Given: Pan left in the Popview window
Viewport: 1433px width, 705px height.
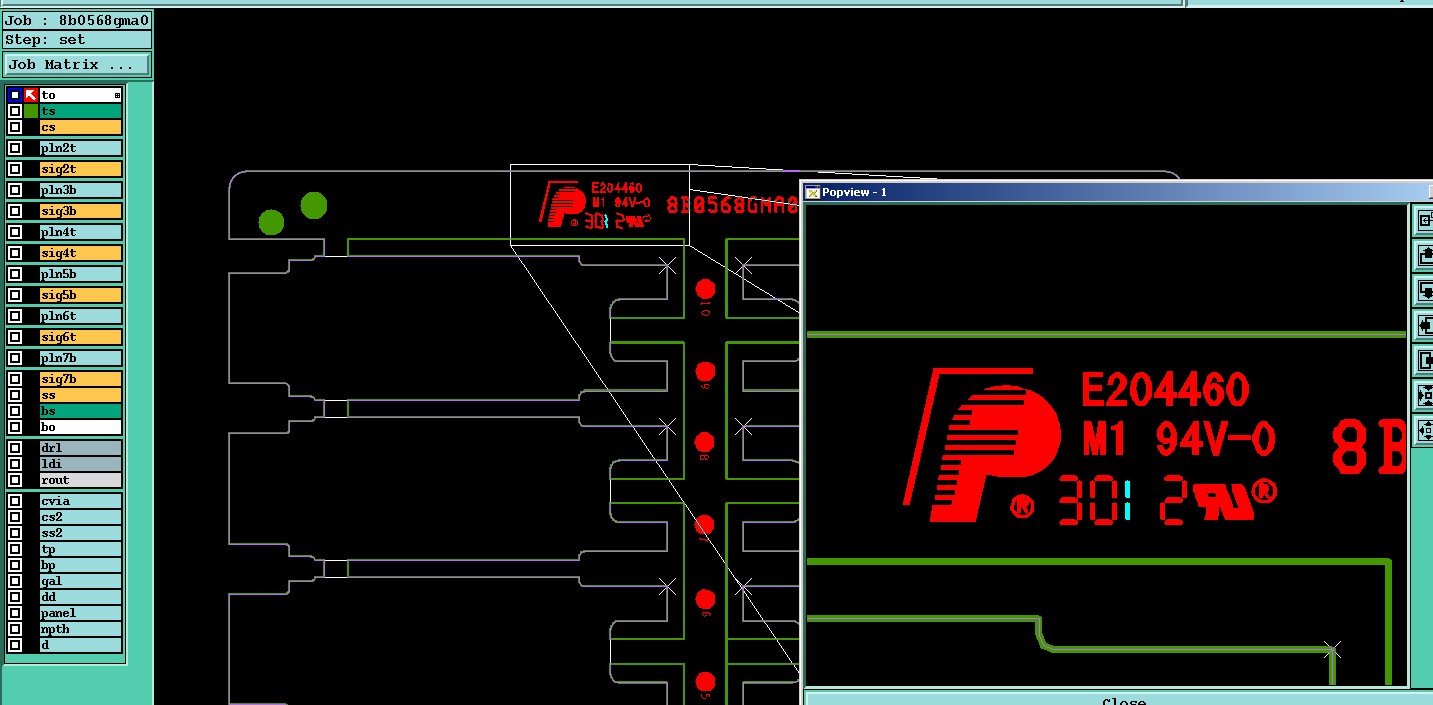Looking at the screenshot, I should pos(1425,326).
